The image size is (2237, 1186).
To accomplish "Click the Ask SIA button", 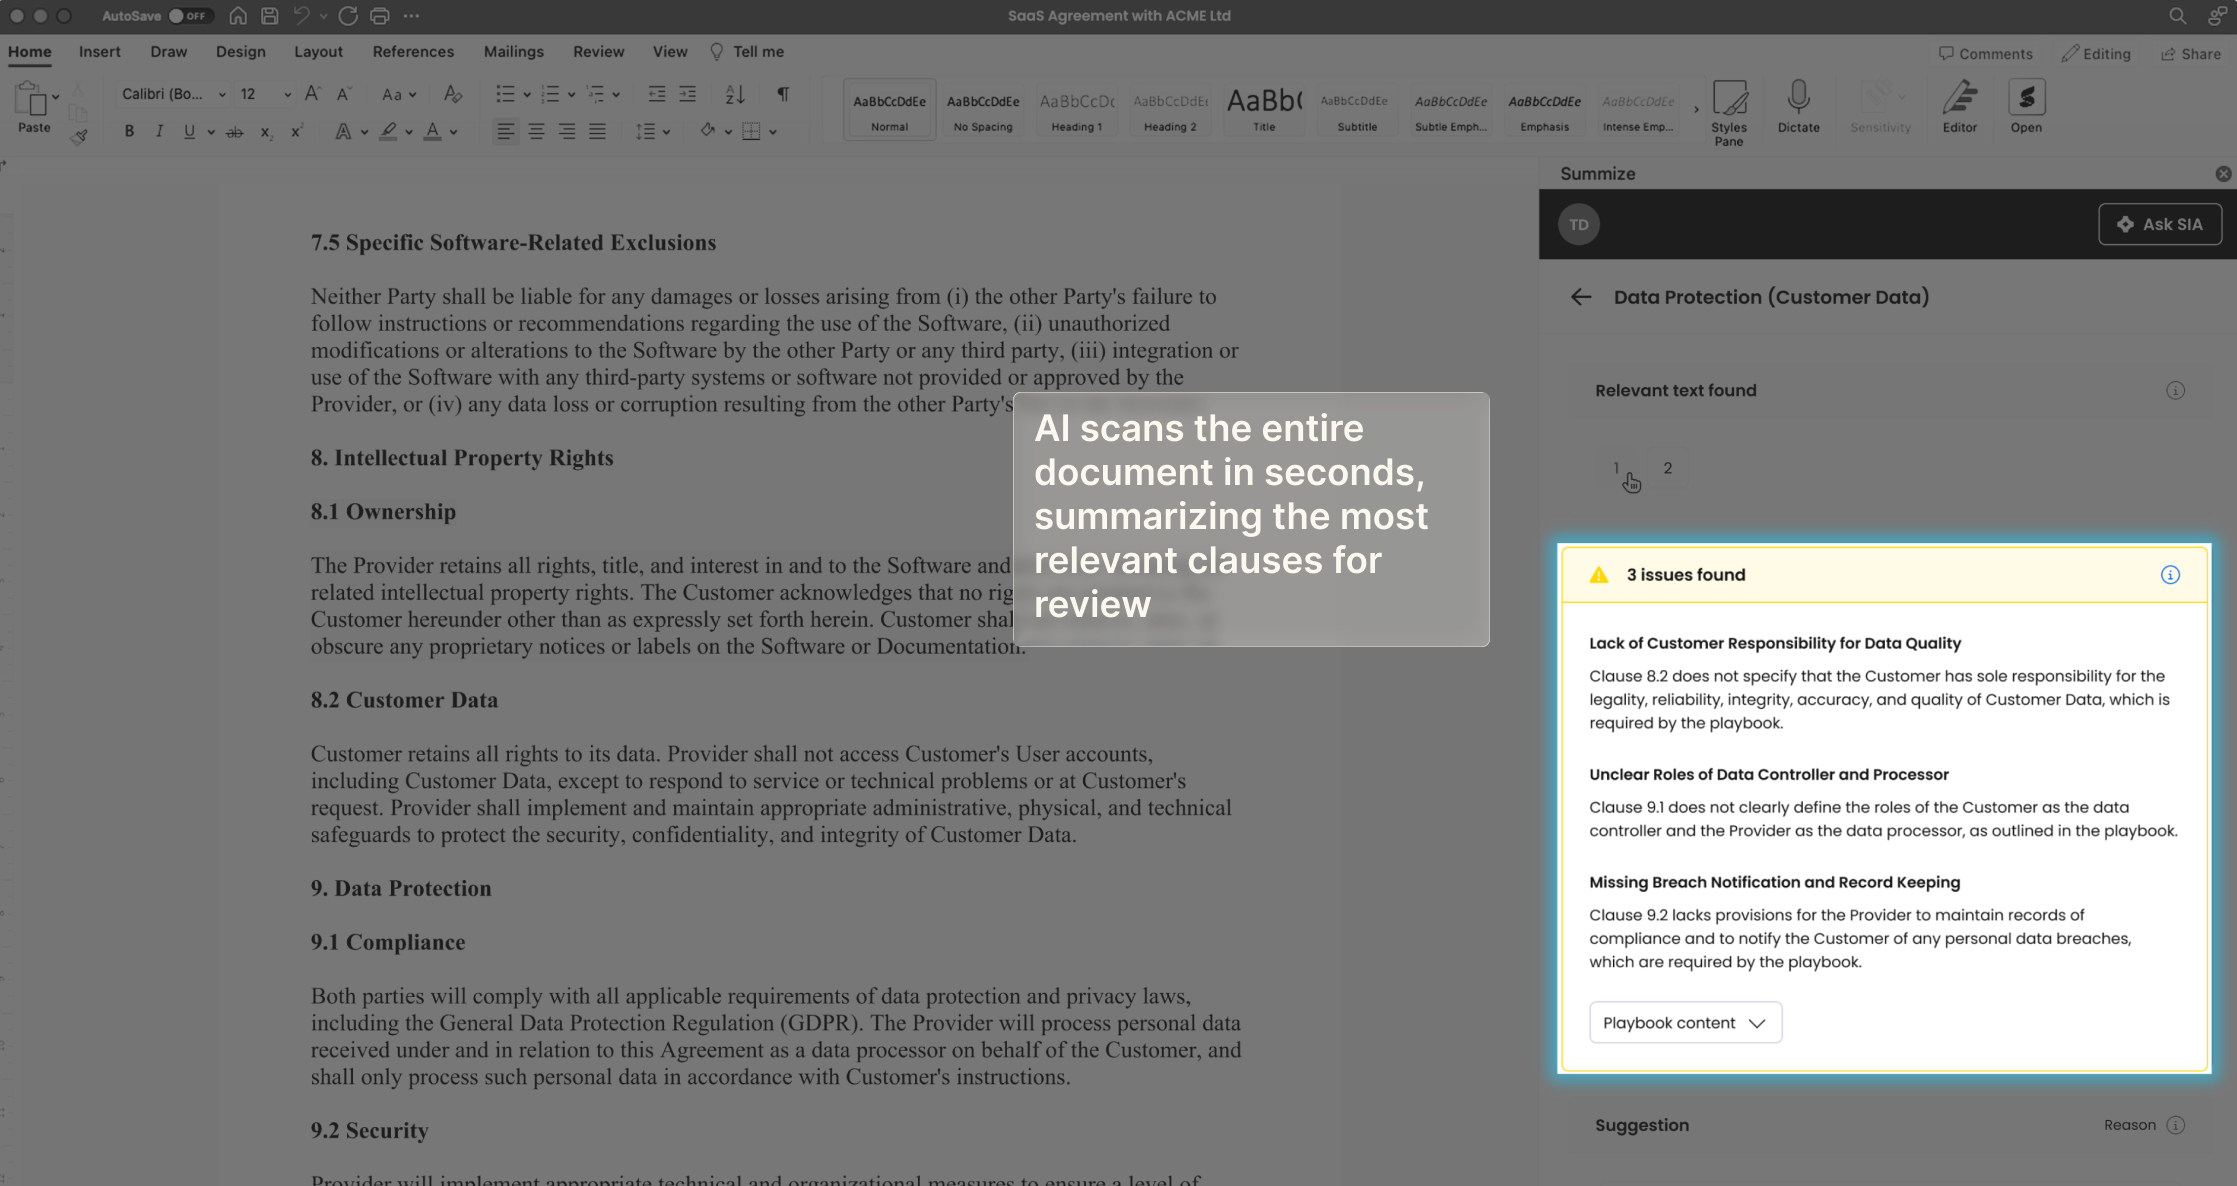I will (2160, 224).
